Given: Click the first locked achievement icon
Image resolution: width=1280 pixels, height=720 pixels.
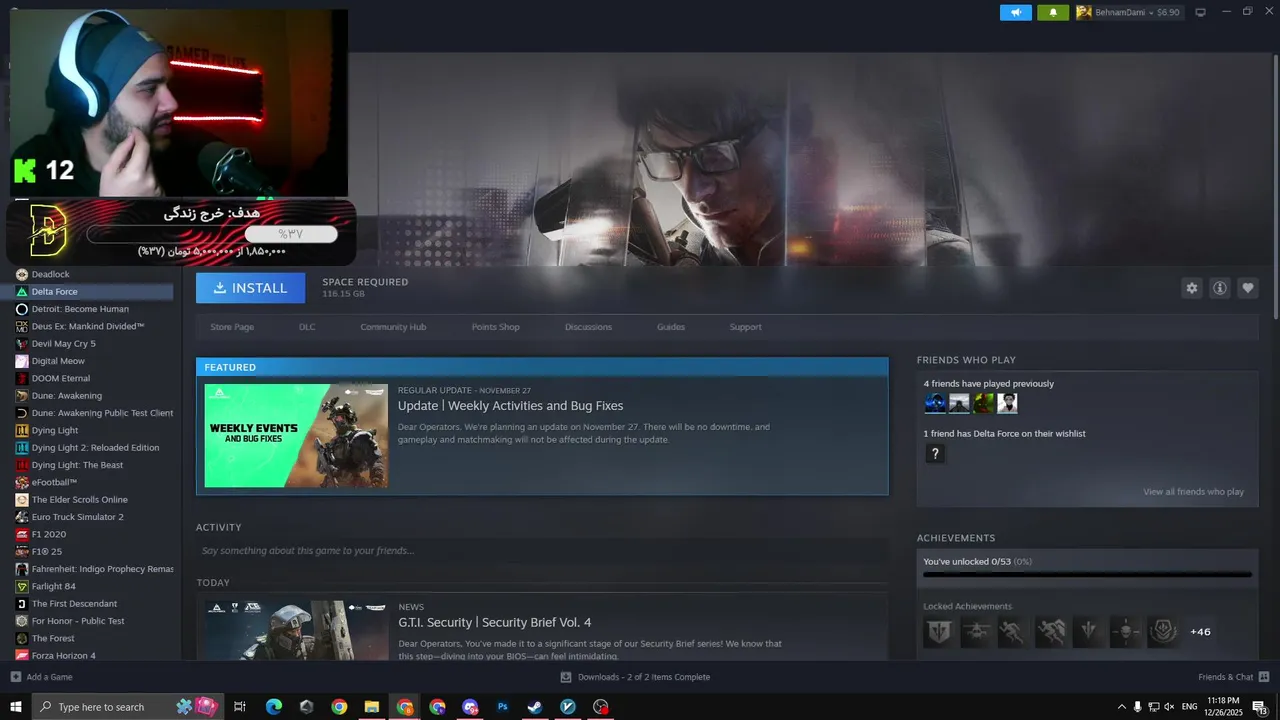Looking at the screenshot, I should click(x=938, y=632).
